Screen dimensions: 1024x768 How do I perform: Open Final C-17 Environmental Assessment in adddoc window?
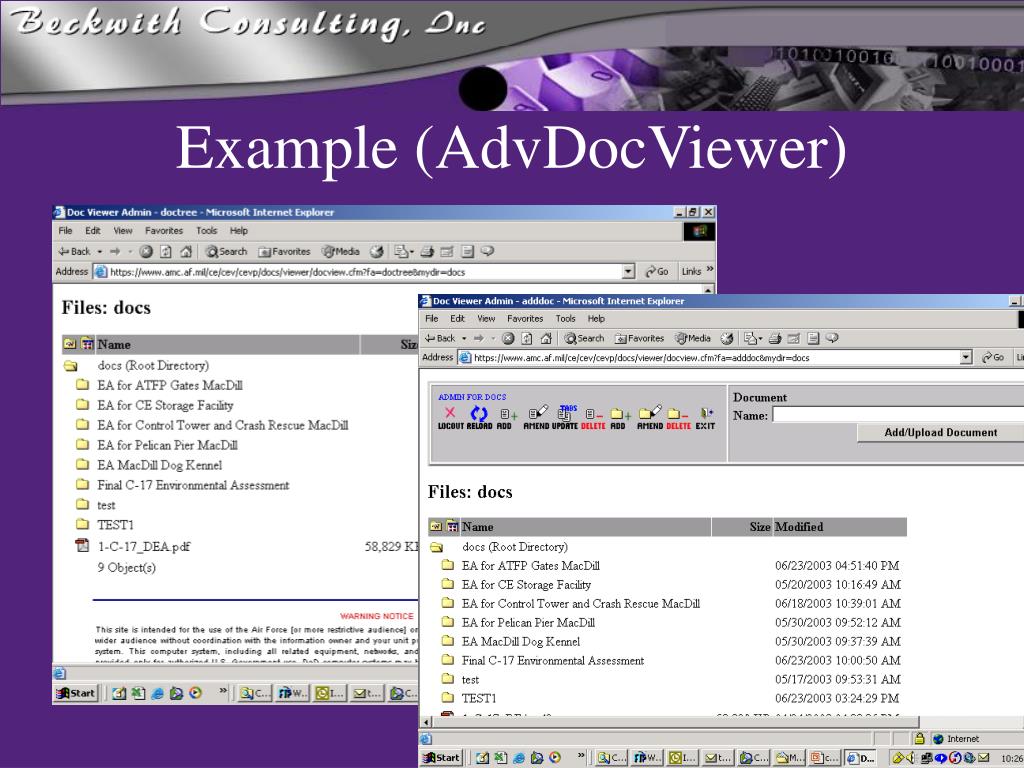click(552, 660)
